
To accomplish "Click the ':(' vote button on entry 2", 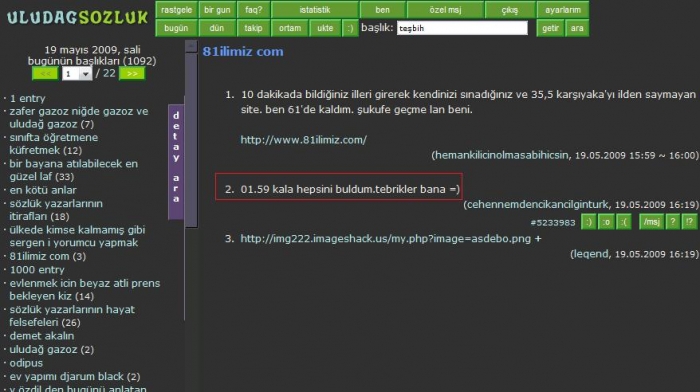I will pos(623,222).
